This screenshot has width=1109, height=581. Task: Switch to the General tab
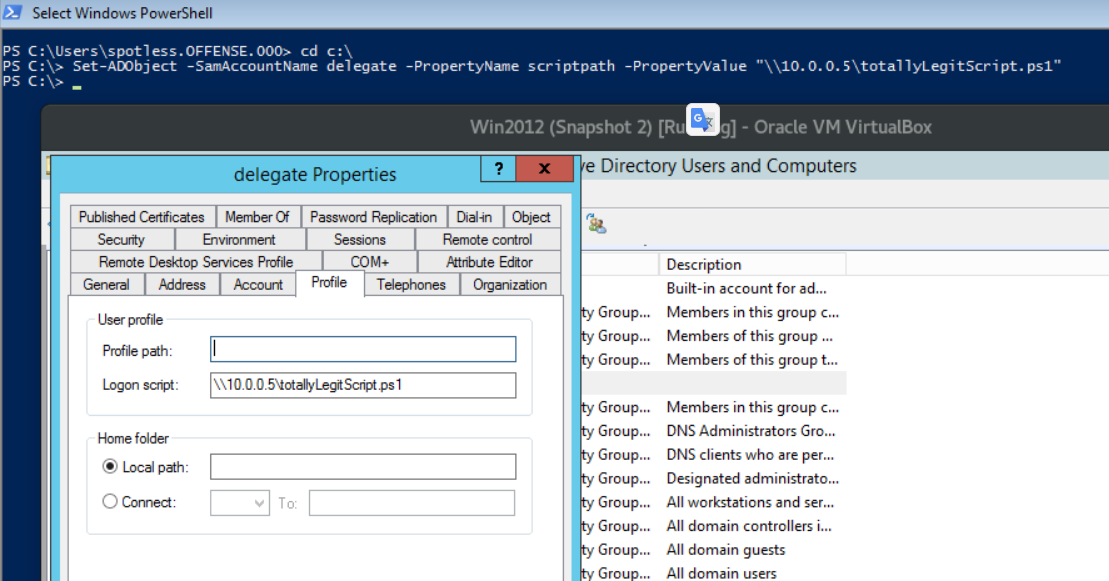point(106,285)
